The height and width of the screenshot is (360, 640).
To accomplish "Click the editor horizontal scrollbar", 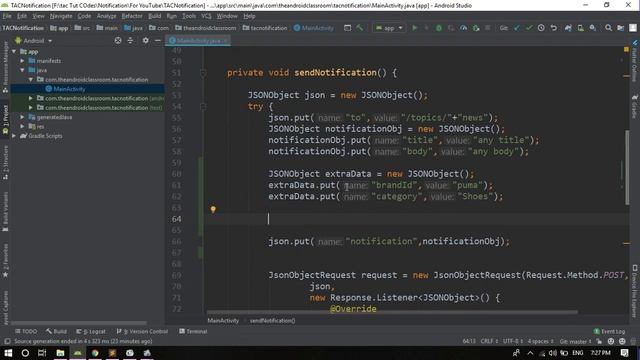I will click(392, 312).
